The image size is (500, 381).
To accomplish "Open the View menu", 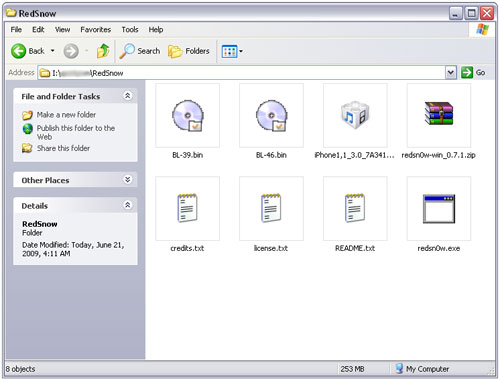I will click(62, 30).
